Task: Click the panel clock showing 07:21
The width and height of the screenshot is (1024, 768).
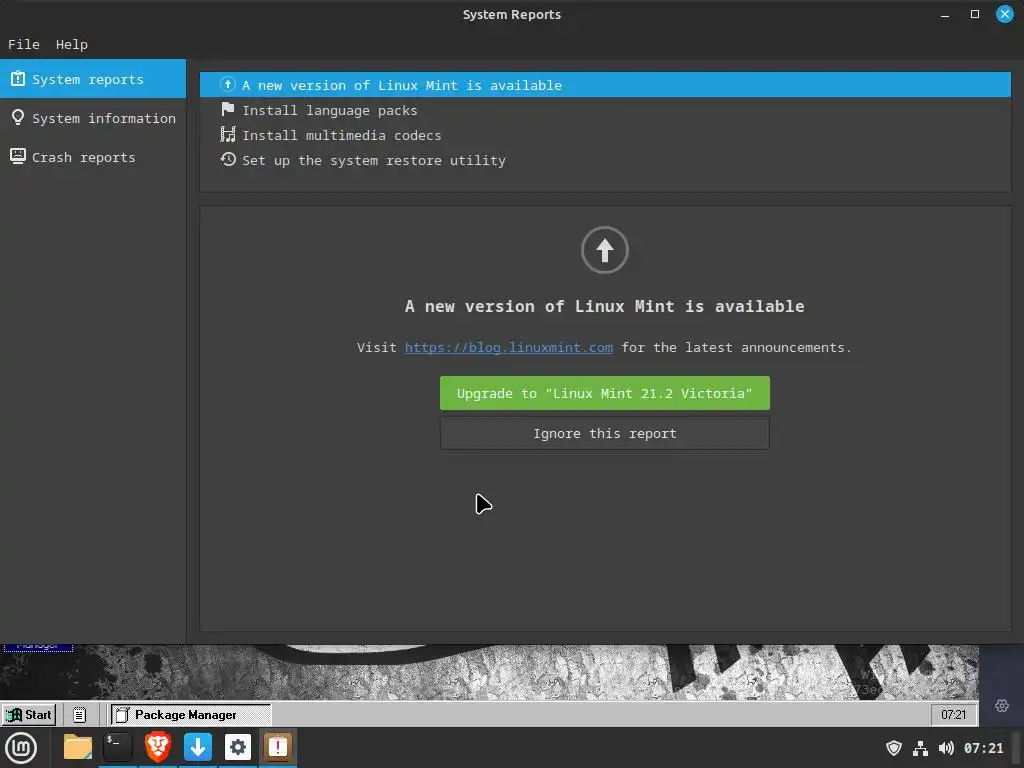Action: pos(984,748)
